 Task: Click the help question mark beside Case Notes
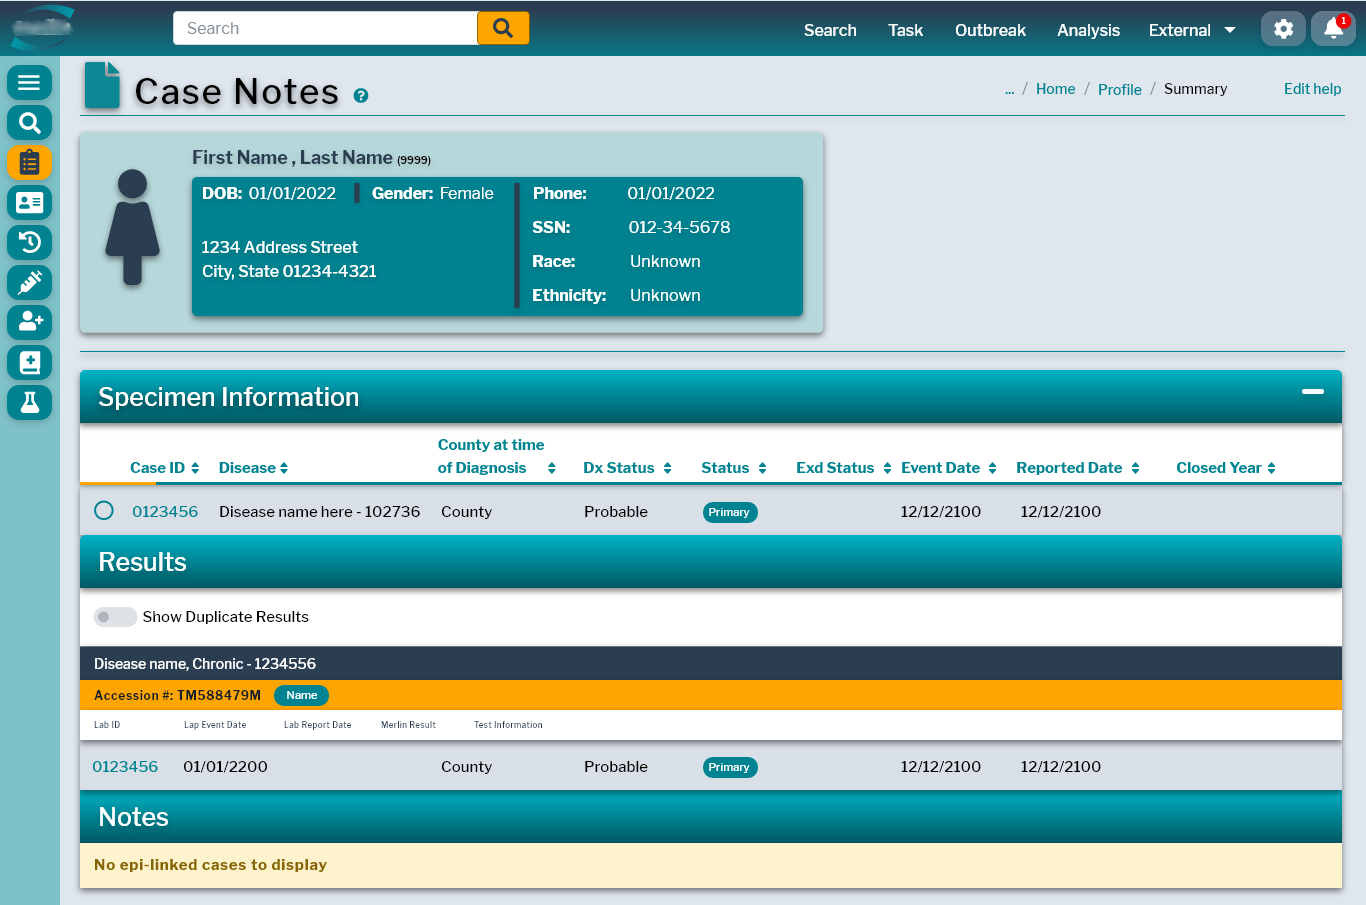(361, 96)
